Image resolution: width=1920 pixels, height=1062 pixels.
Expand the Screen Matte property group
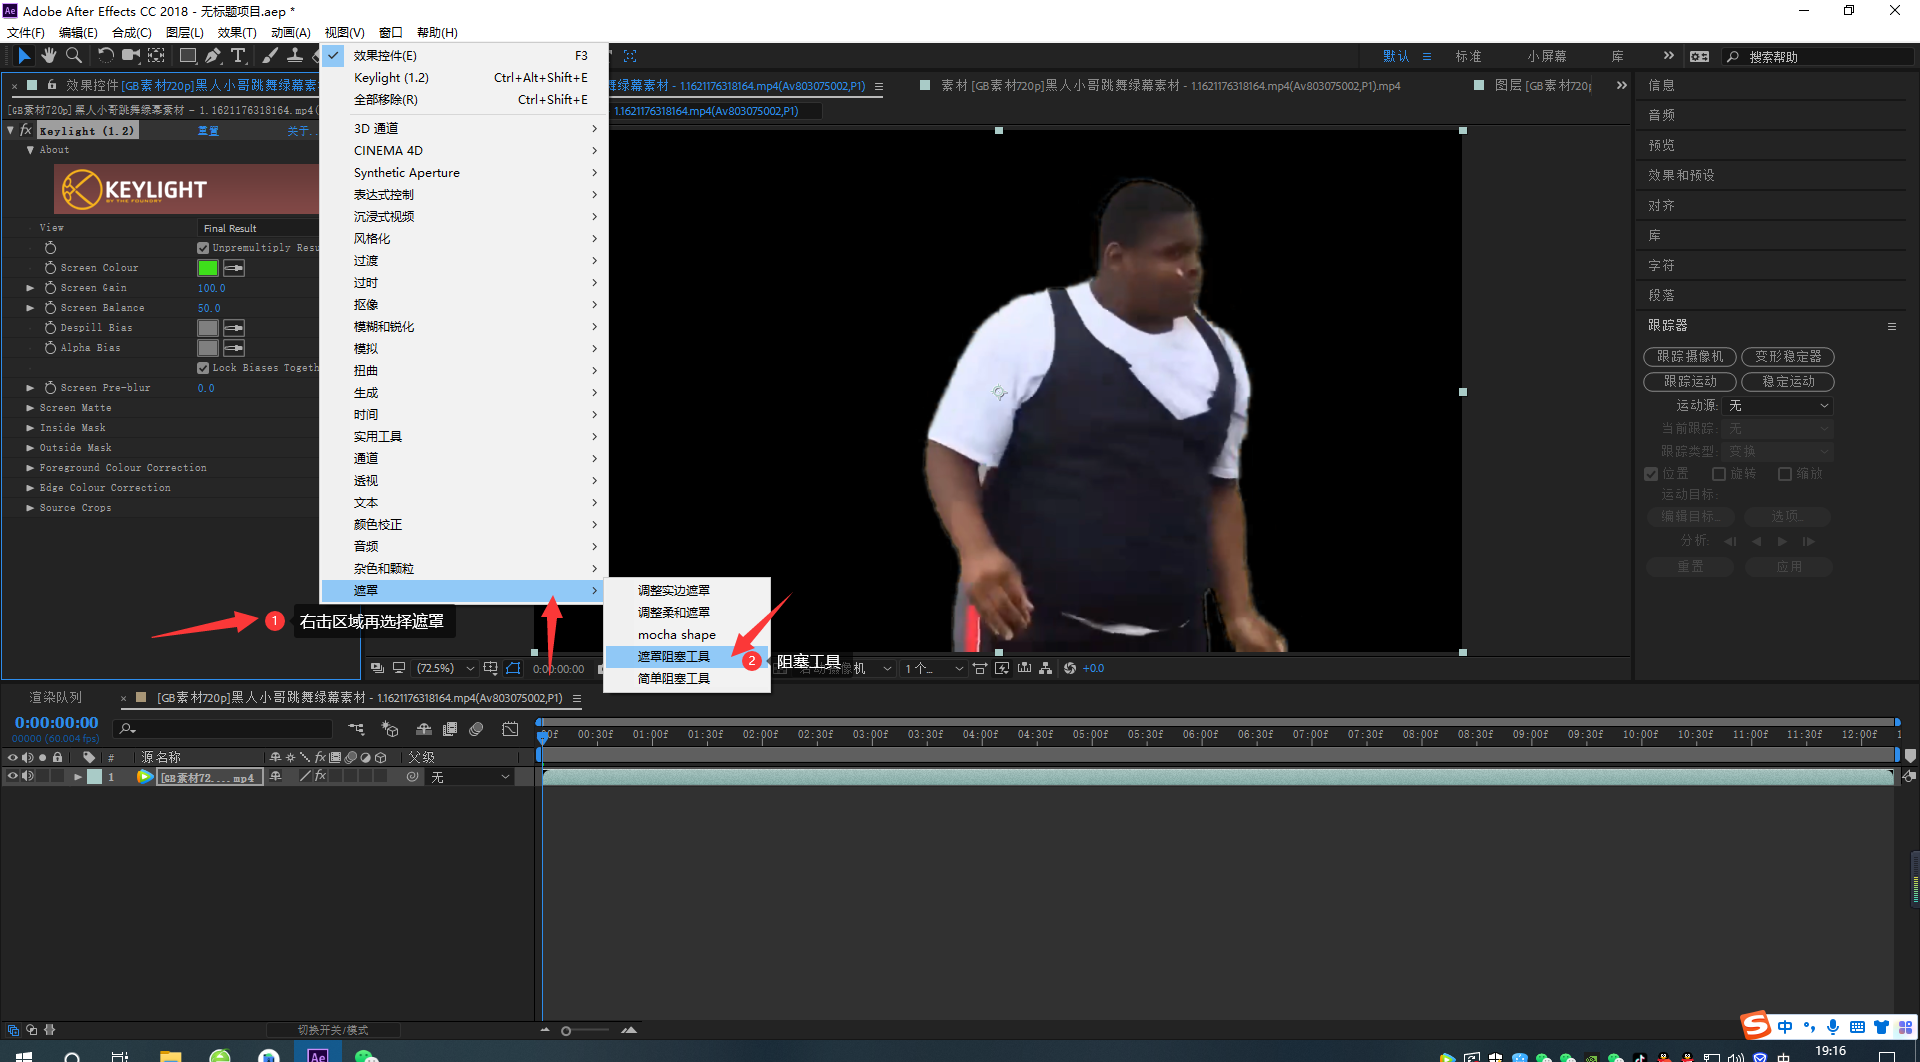click(x=30, y=408)
